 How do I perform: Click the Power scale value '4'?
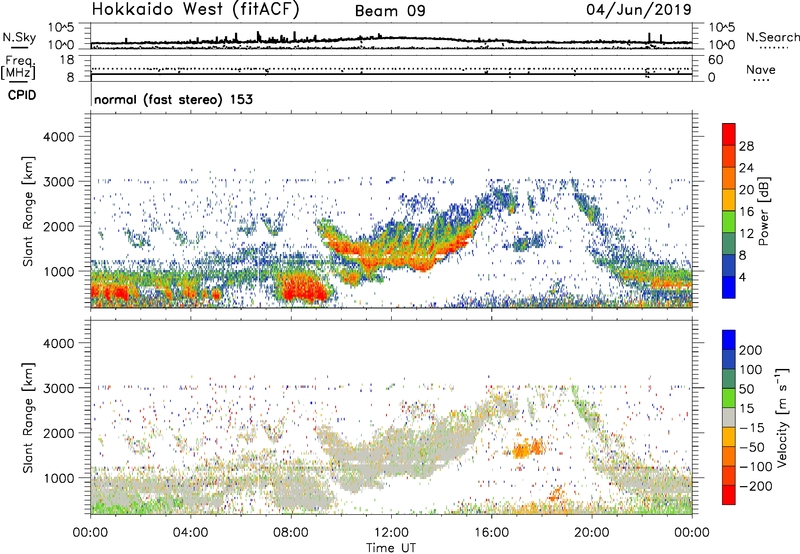coord(742,277)
